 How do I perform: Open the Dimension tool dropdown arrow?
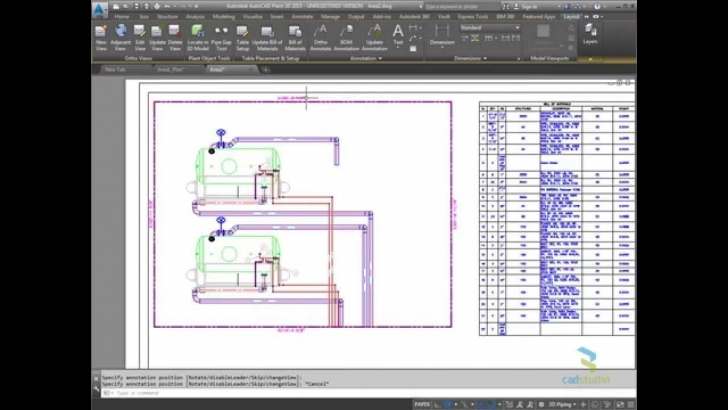(442, 48)
